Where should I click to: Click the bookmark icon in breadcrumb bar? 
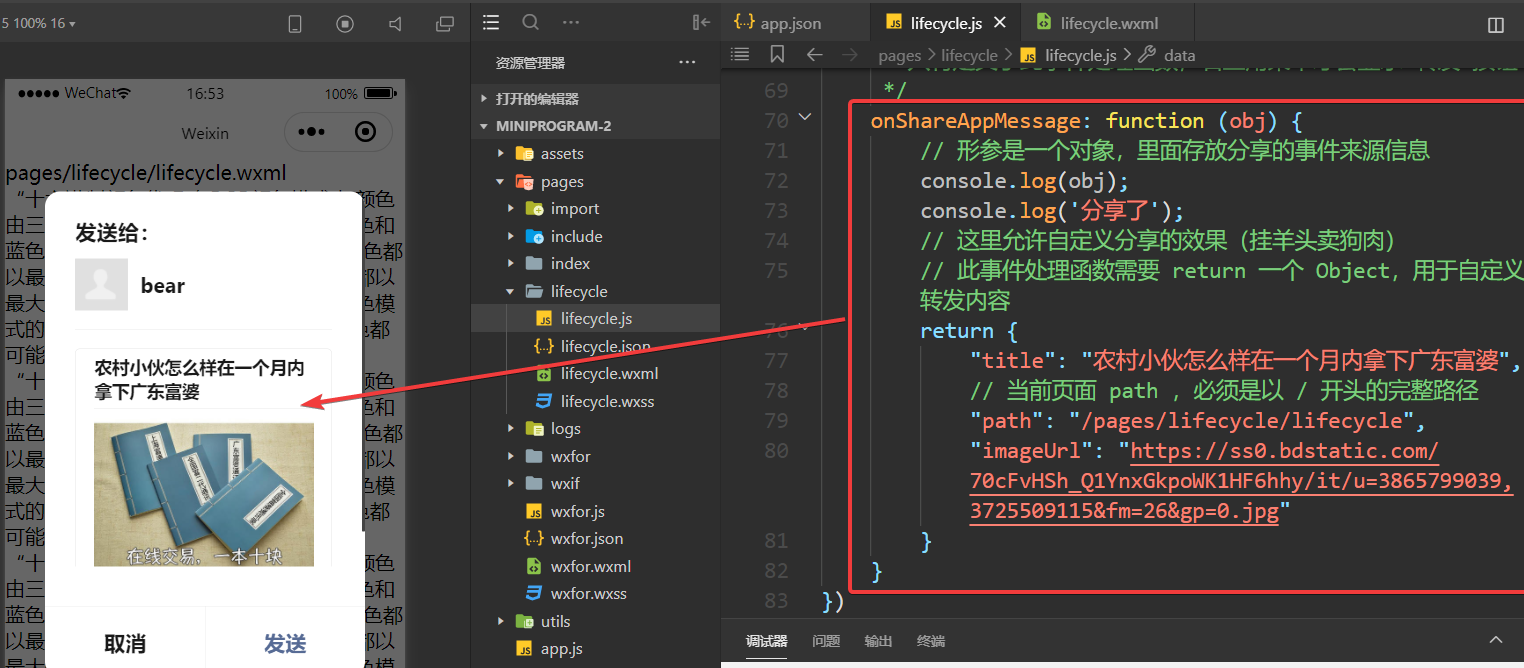[777, 54]
